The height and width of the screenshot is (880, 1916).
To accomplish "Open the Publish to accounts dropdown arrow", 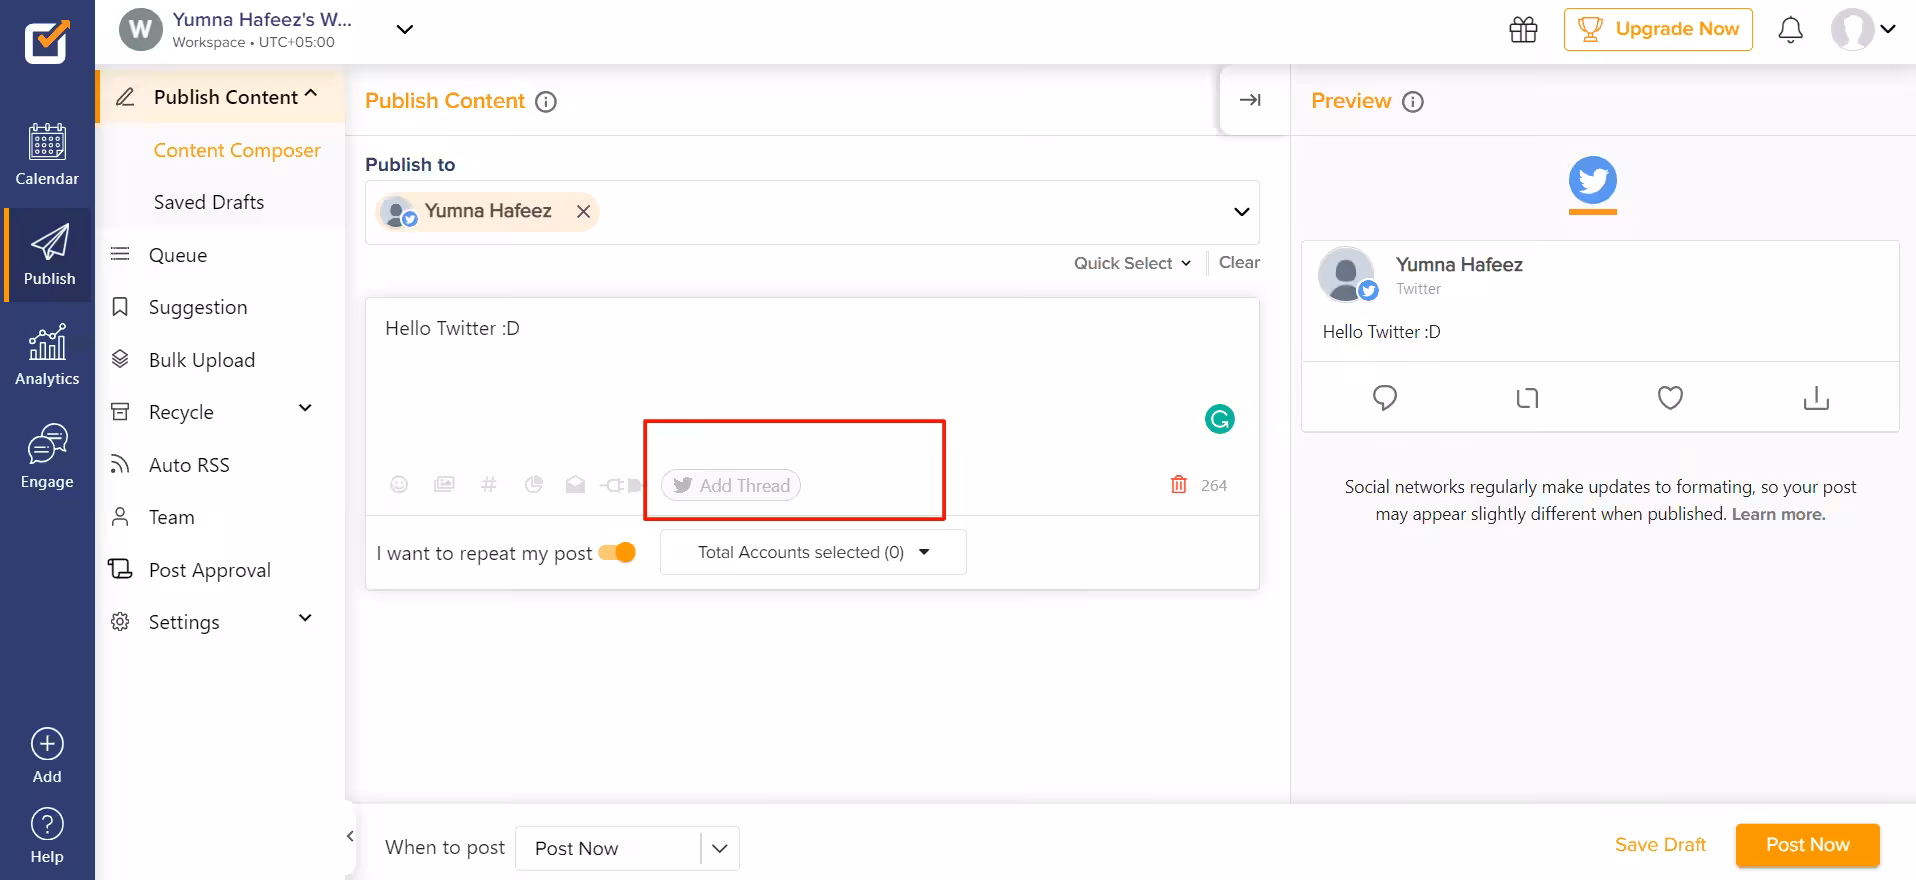I will [1241, 212].
